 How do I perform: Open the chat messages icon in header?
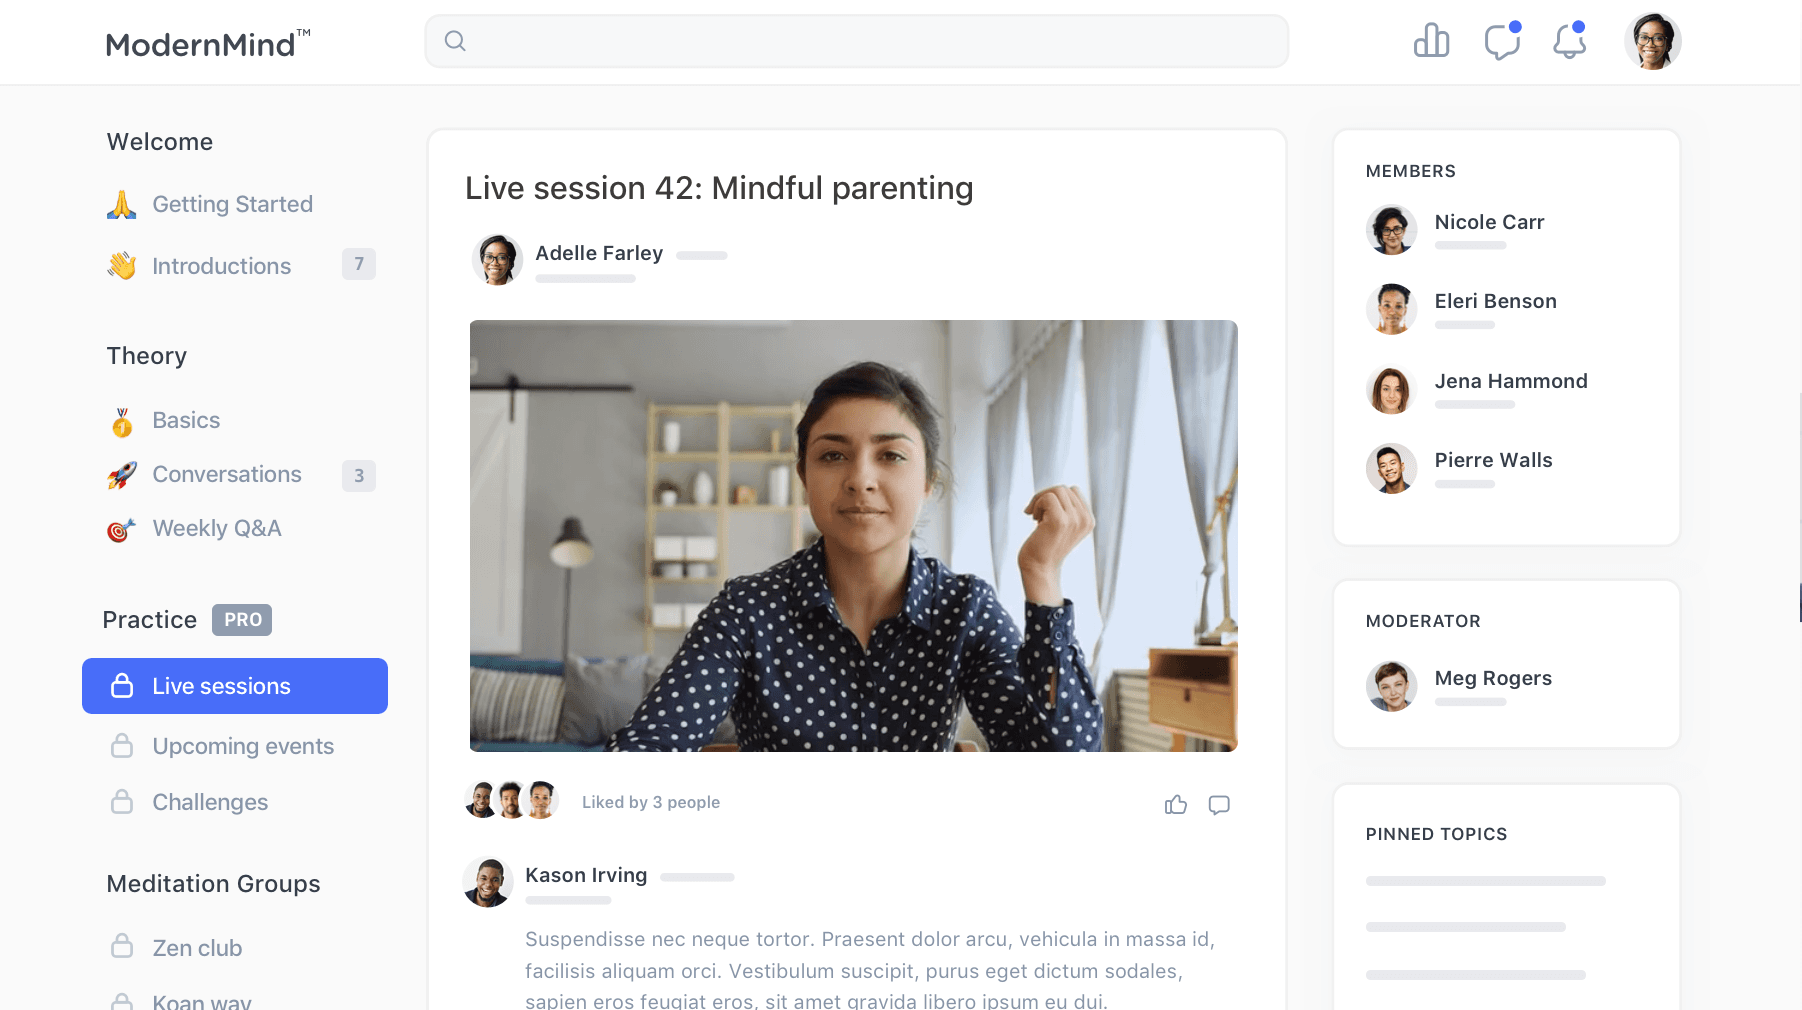coord(1502,41)
